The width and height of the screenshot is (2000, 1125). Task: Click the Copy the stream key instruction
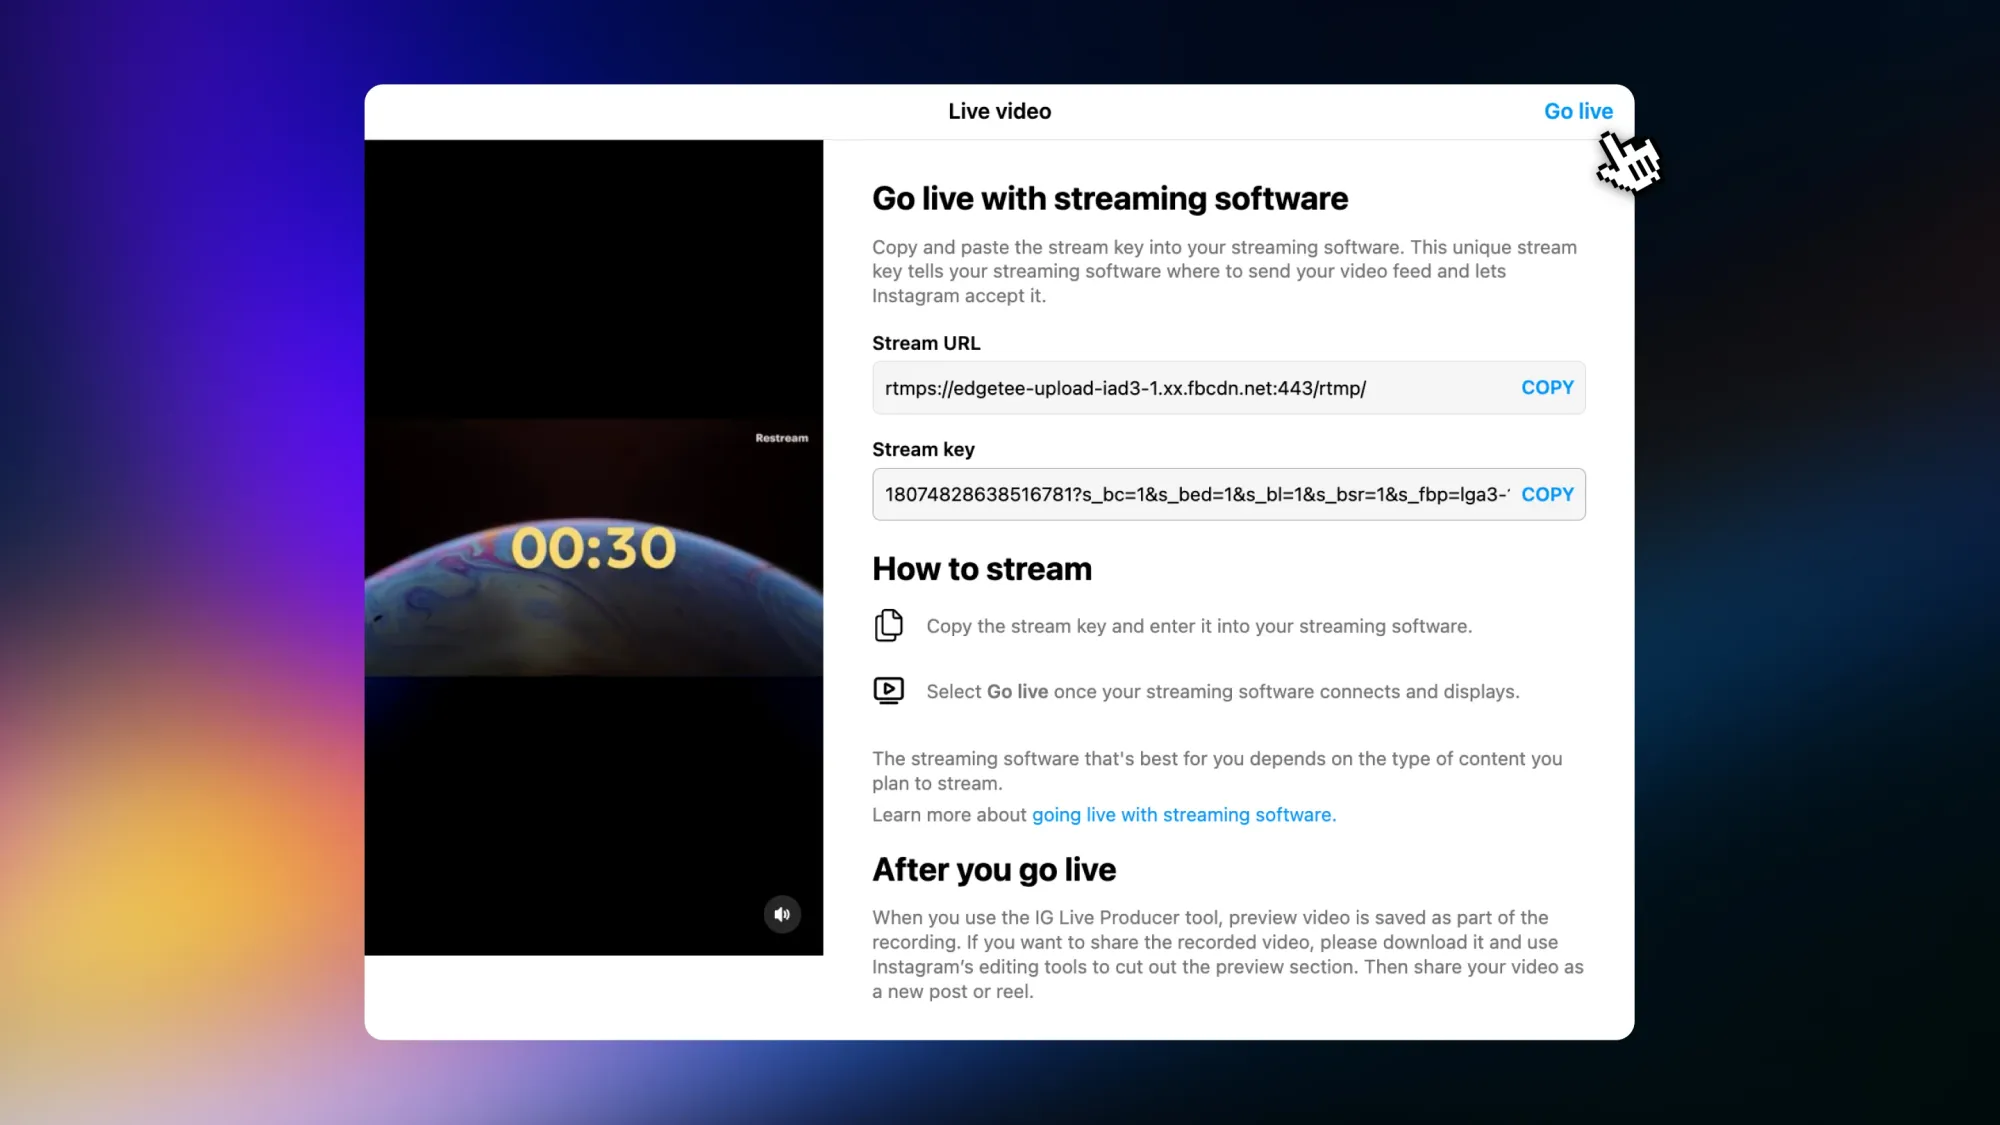1198,626
